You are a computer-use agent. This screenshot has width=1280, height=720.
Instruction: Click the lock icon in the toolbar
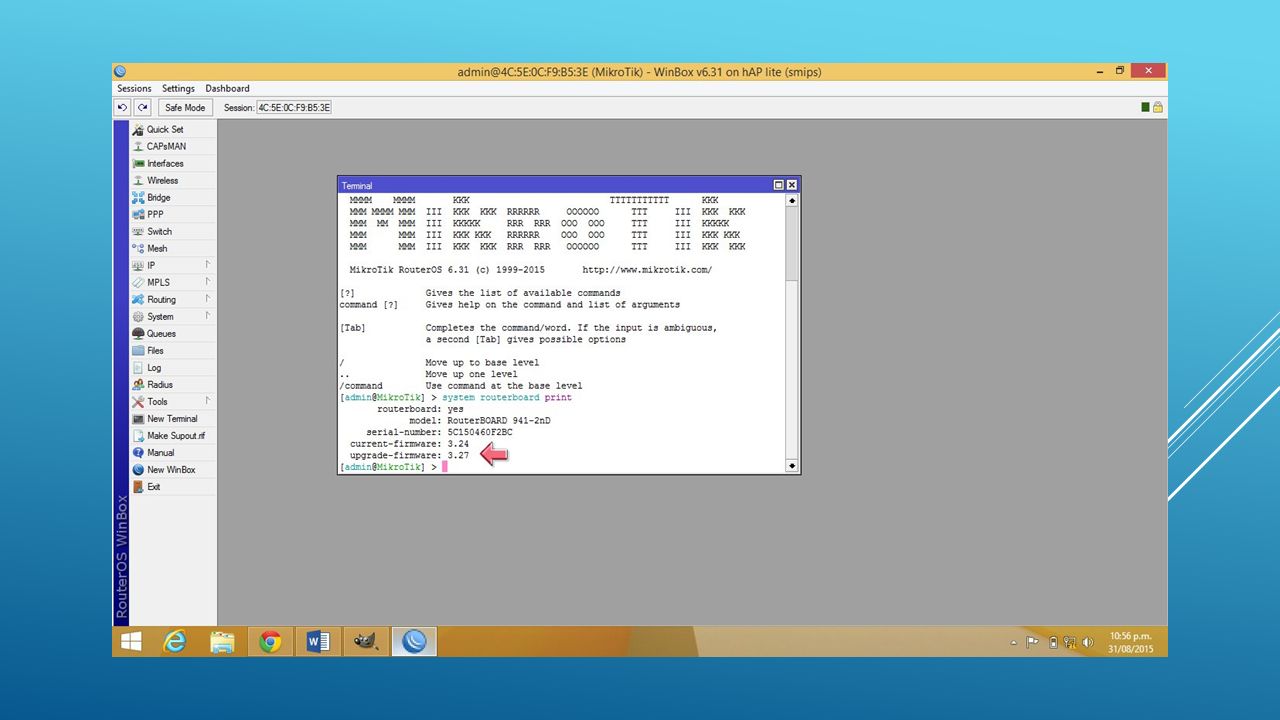(x=1157, y=107)
